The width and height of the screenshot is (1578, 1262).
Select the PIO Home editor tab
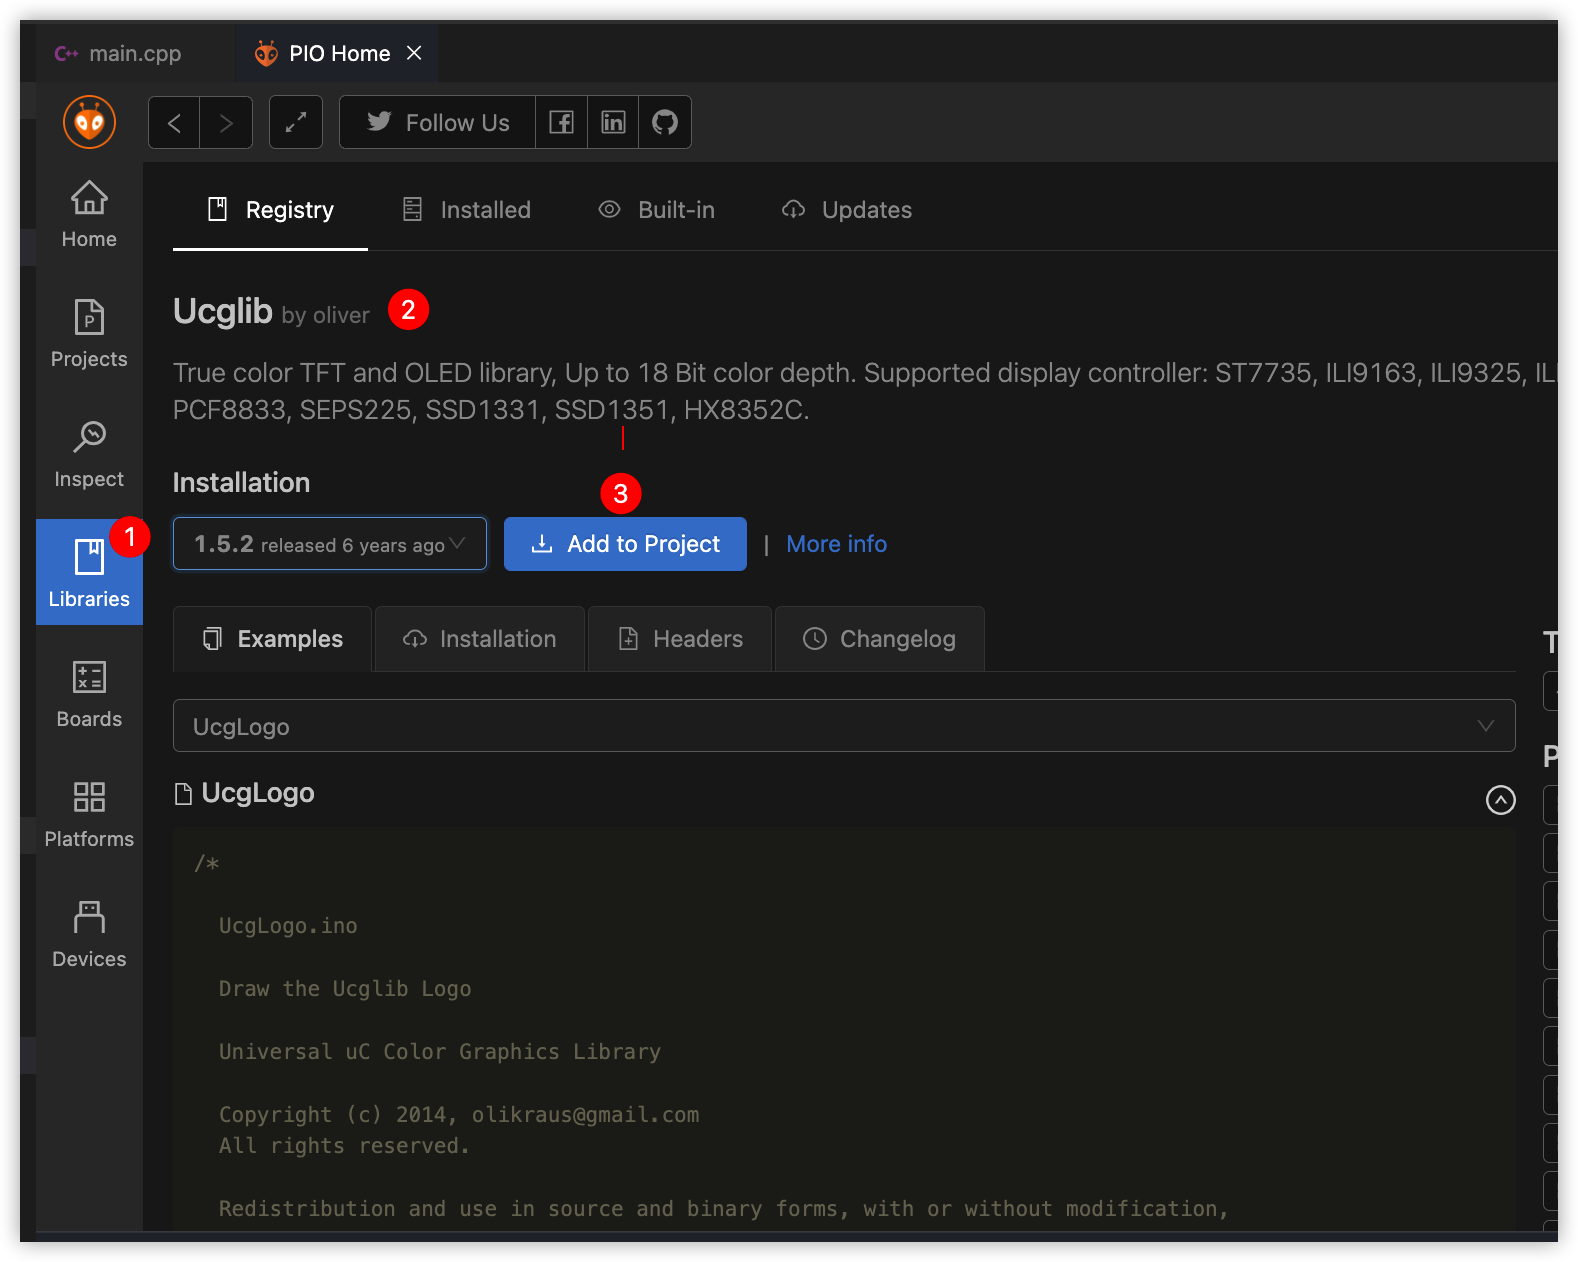pos(338,53)
